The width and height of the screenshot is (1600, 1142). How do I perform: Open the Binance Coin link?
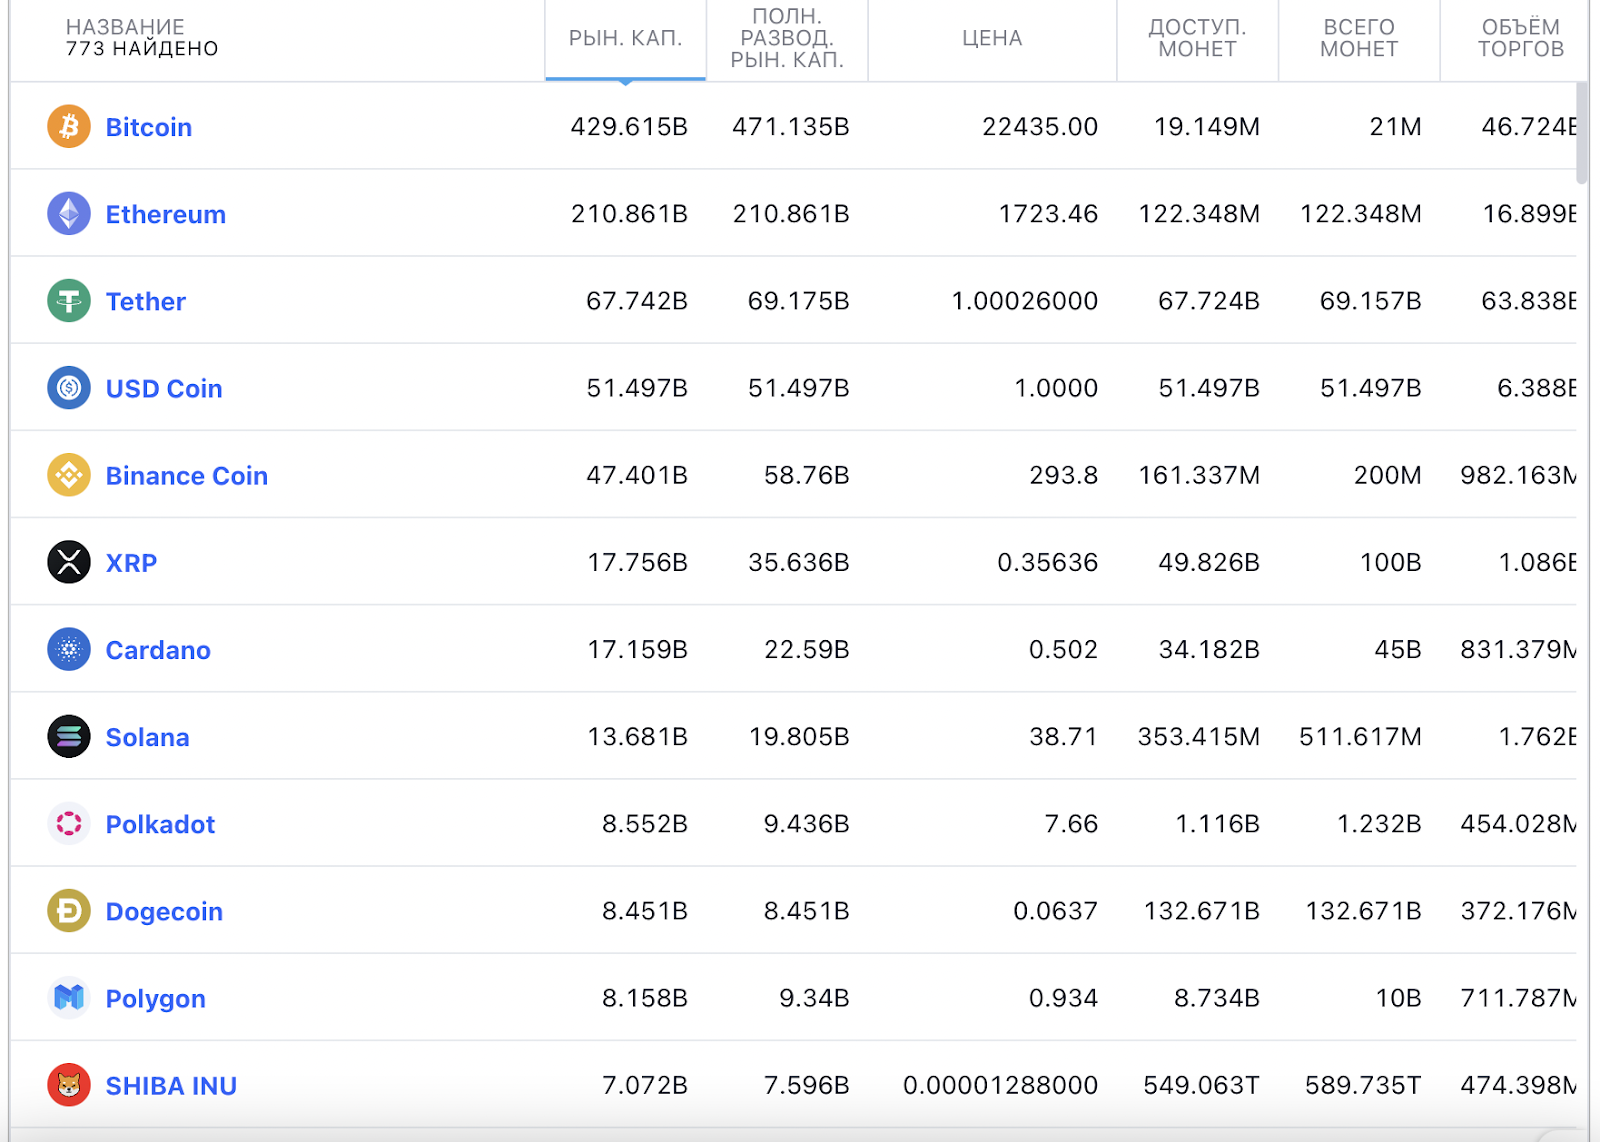[187, 476]
